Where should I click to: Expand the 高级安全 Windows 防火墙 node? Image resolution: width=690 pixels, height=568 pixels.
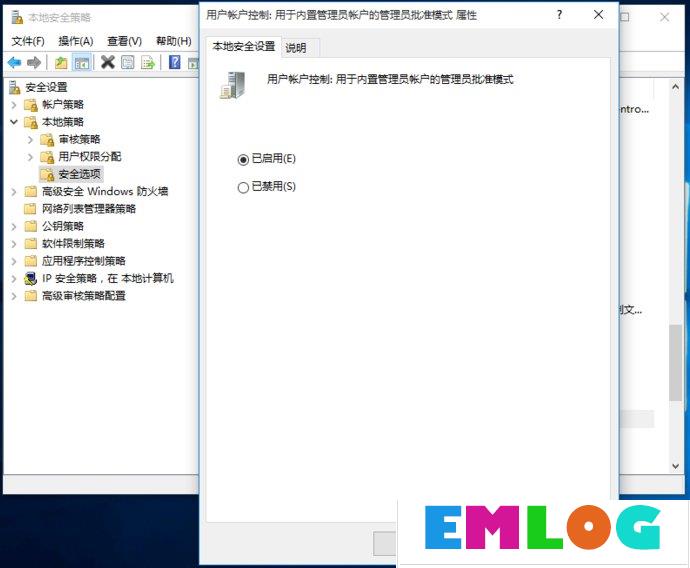coord(14,191)
